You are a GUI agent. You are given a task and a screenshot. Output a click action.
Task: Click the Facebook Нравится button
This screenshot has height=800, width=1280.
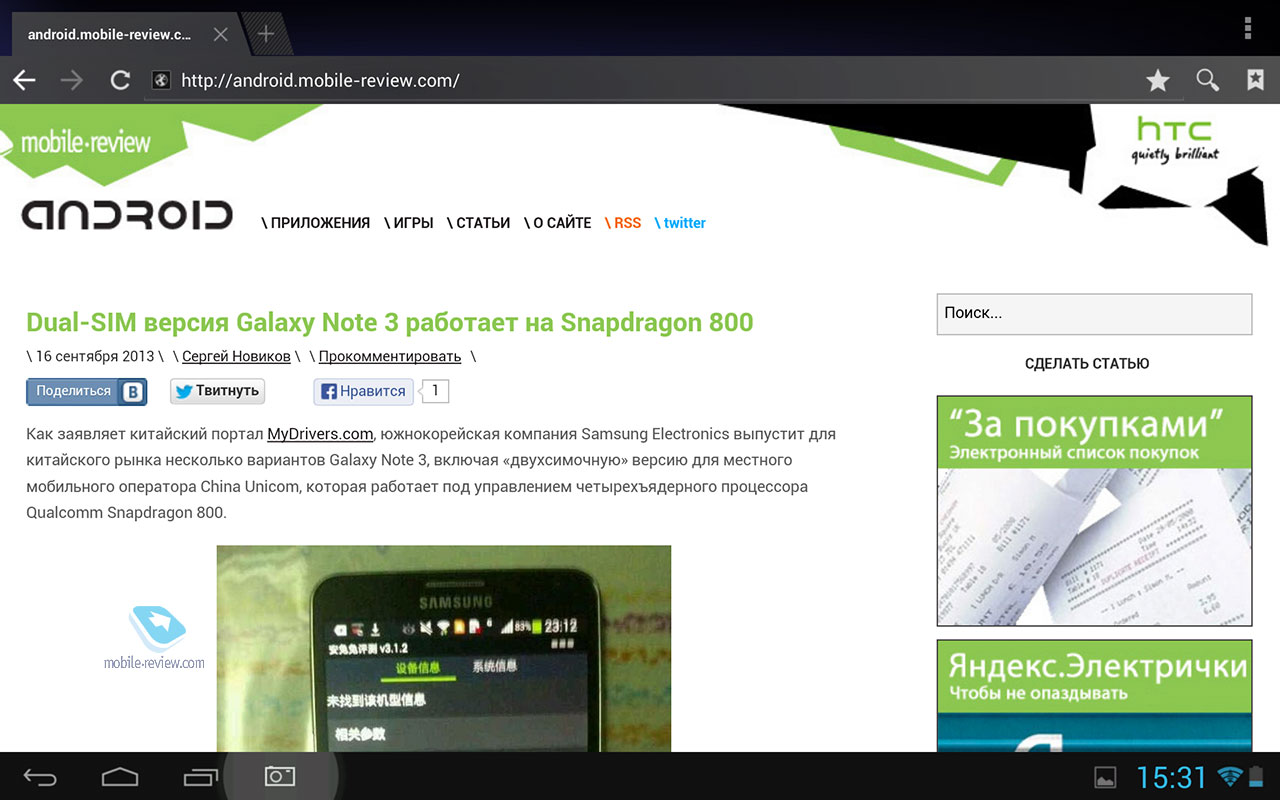point(364,392)
